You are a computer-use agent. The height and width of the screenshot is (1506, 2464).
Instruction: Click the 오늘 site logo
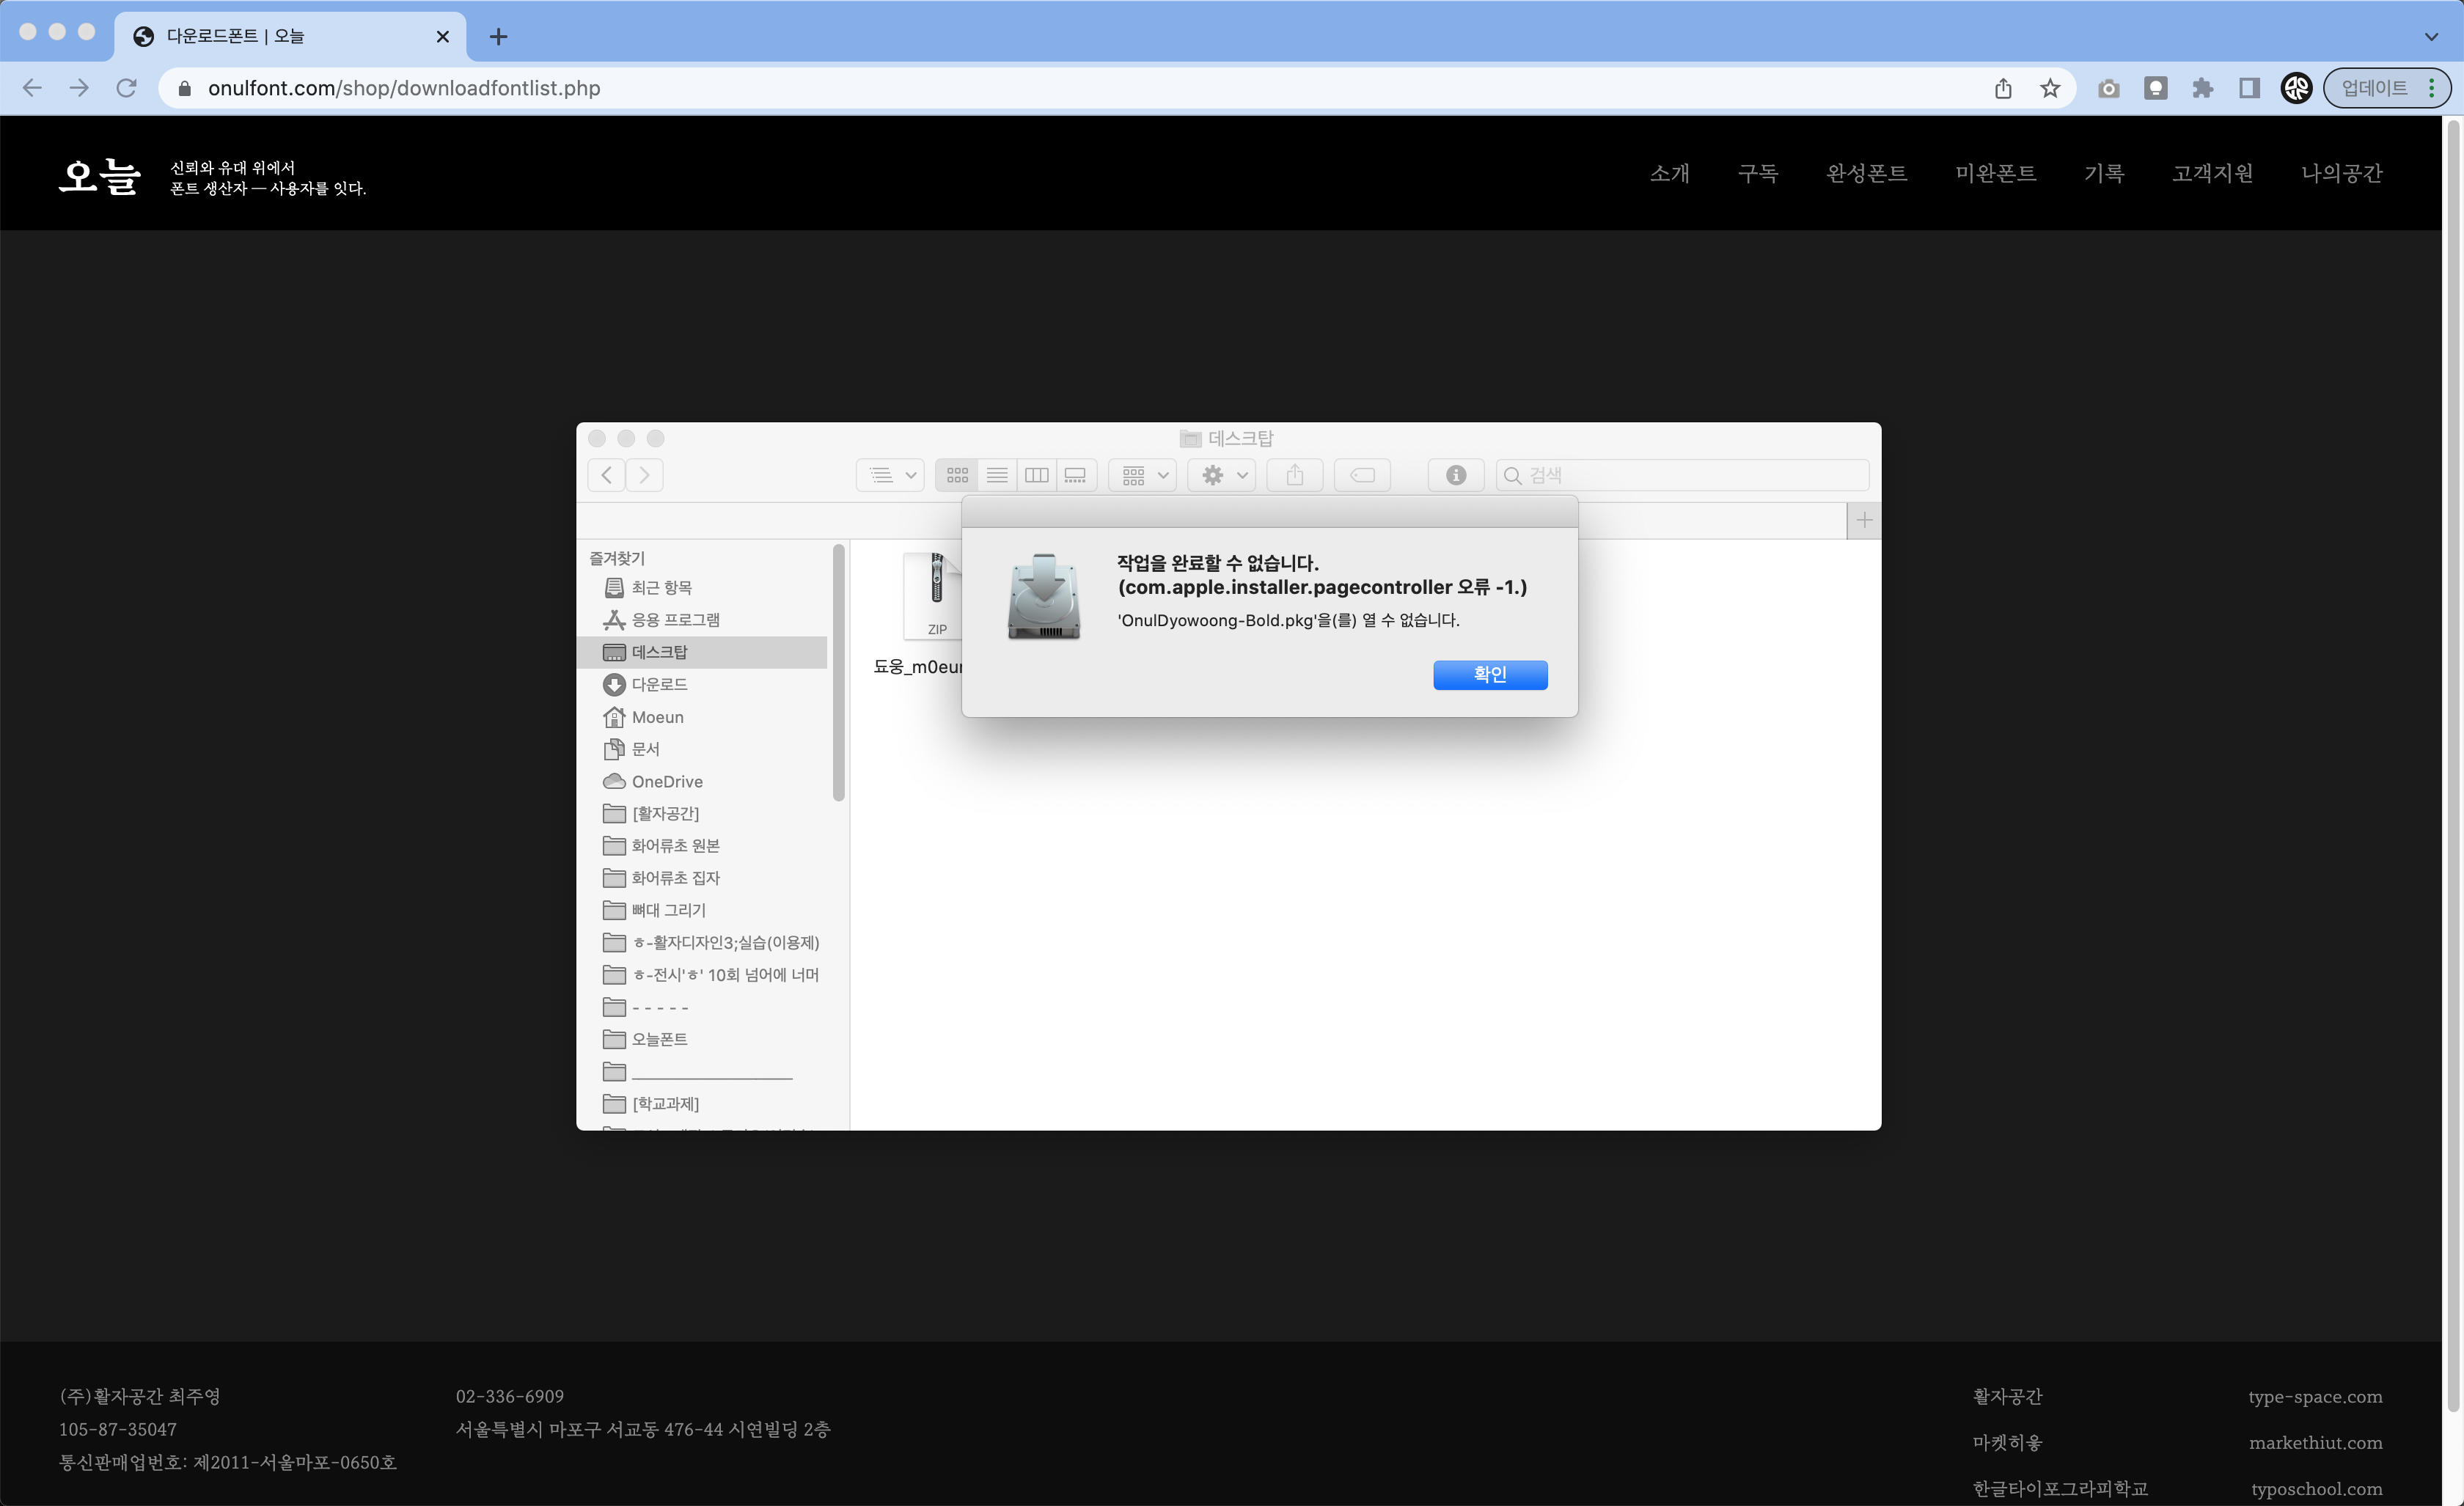(99, 176)
